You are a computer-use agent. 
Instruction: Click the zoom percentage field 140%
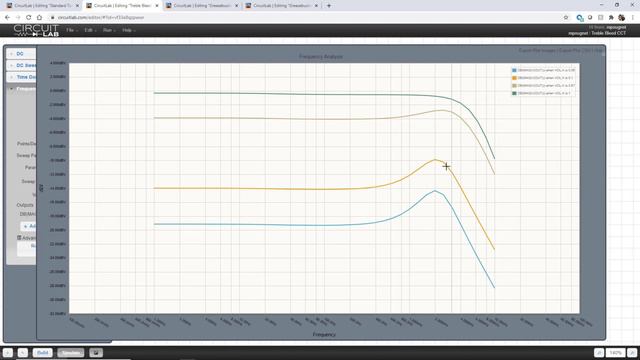coord(615,353)
